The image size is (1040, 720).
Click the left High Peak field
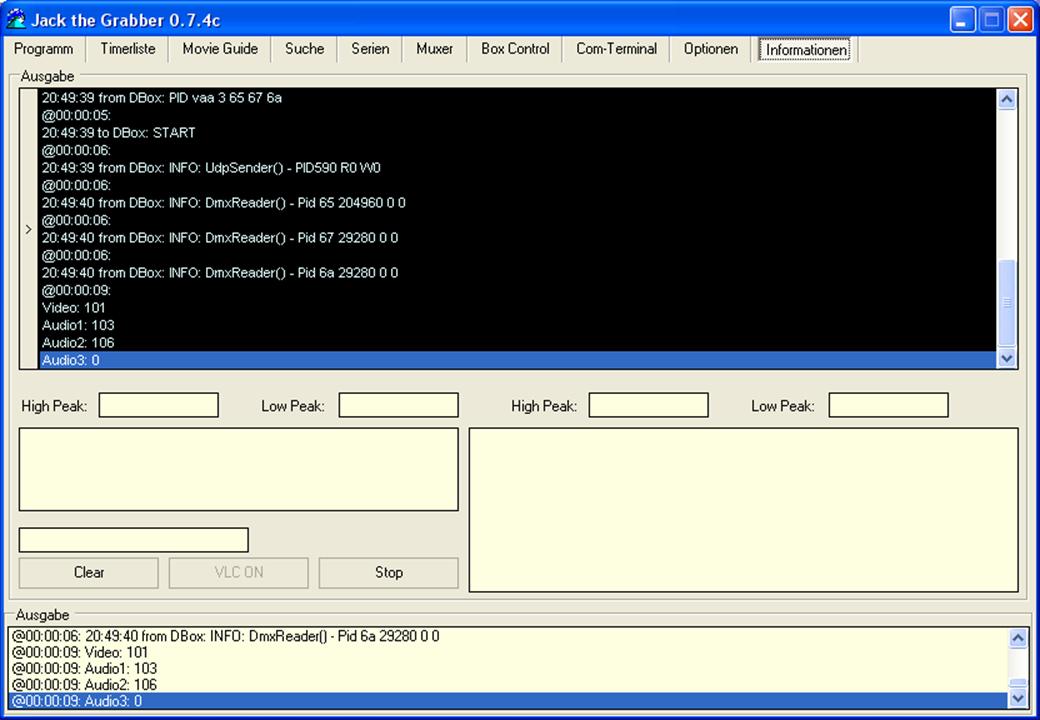coord(159,405)
